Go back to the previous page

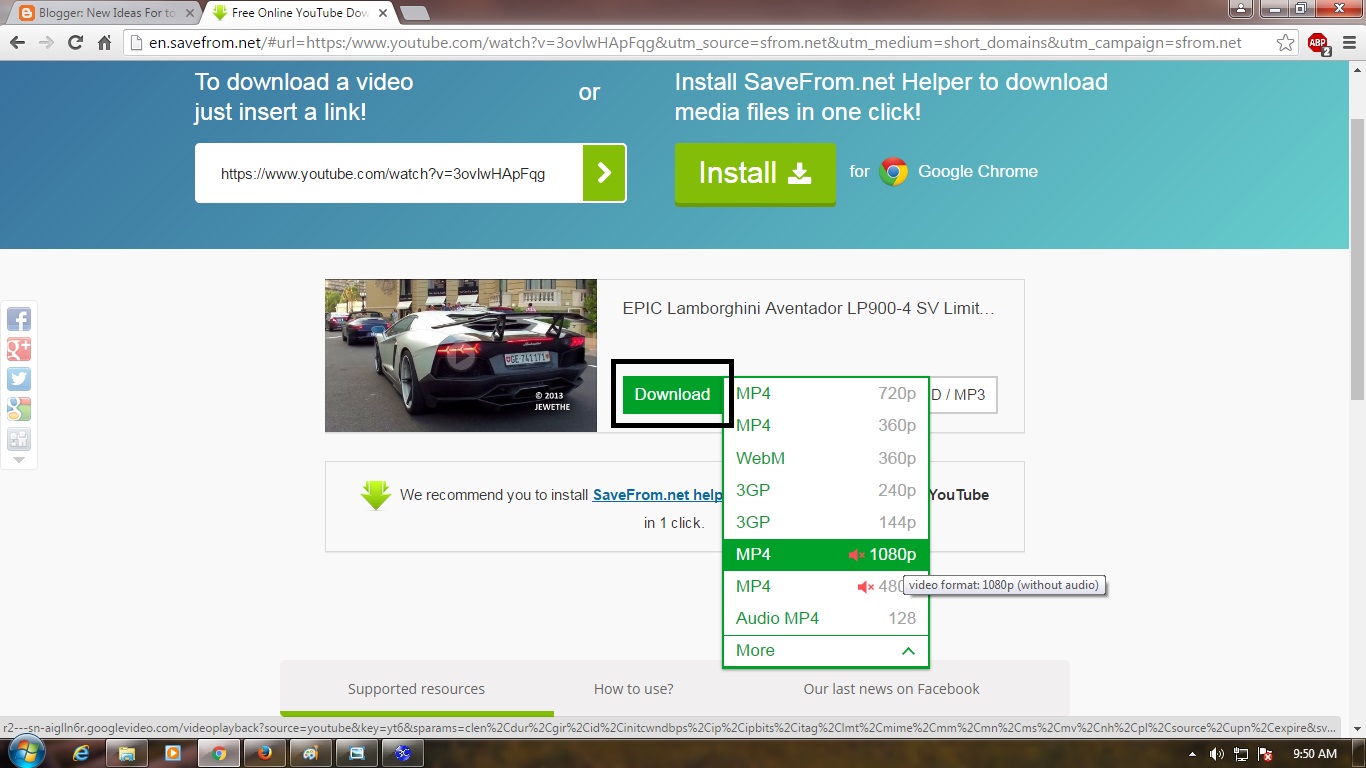coord(17,43)
